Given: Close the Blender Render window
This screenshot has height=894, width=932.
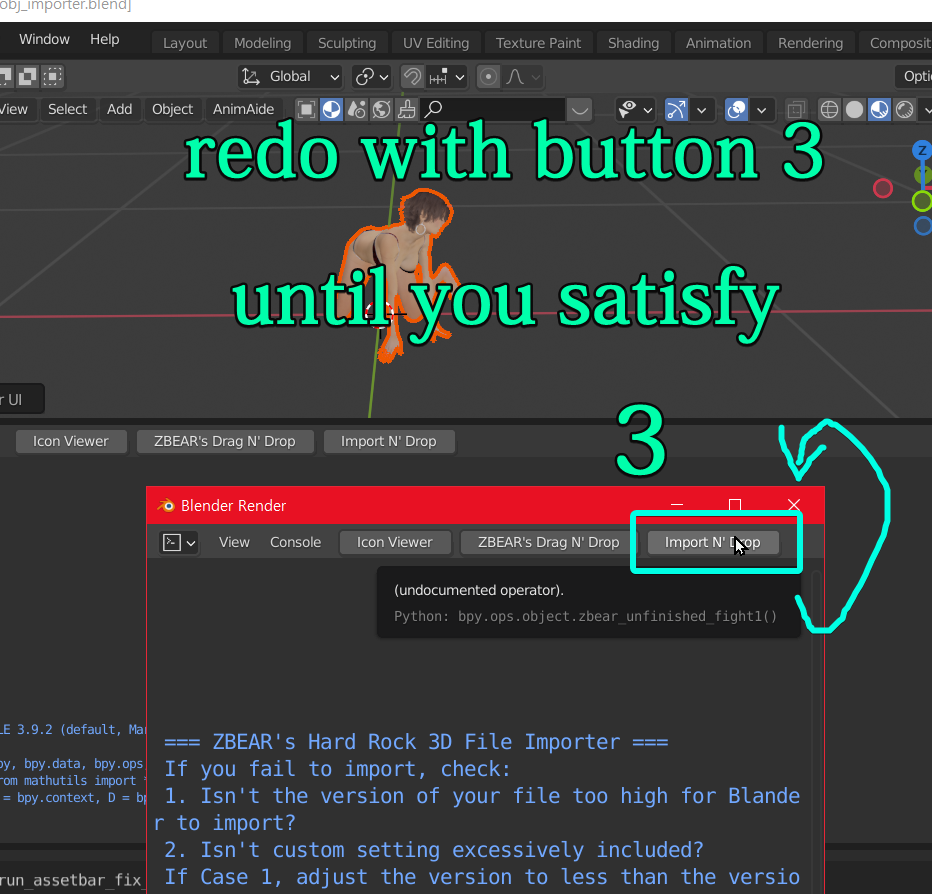Looking at the screenshot, I should pyautogui.click(x=794, y=505).
